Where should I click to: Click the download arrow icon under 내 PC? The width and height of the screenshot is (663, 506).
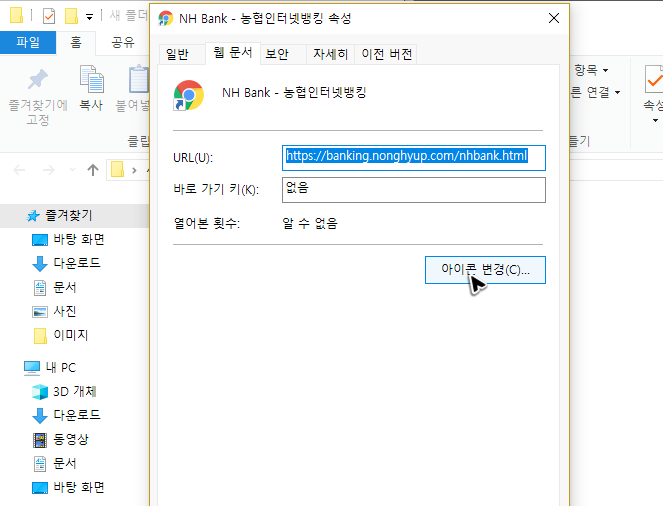click(x=40, y=416)
